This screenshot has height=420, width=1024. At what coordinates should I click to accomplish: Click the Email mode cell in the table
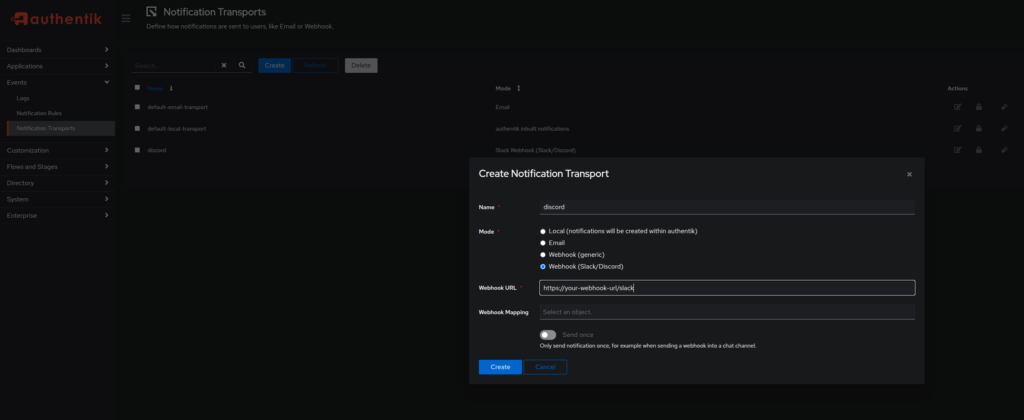[x=502, y=106]
